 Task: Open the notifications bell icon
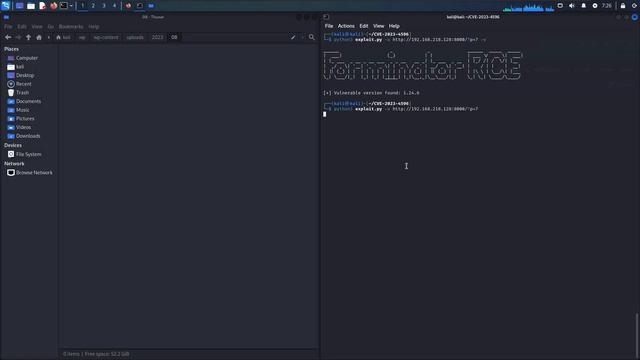[583, 6]
